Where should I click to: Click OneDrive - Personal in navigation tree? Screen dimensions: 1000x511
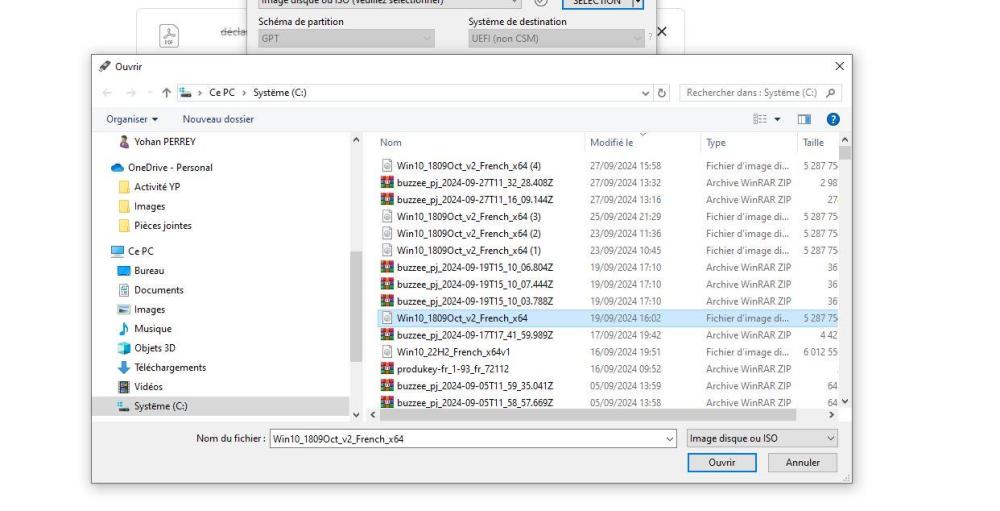164,167
